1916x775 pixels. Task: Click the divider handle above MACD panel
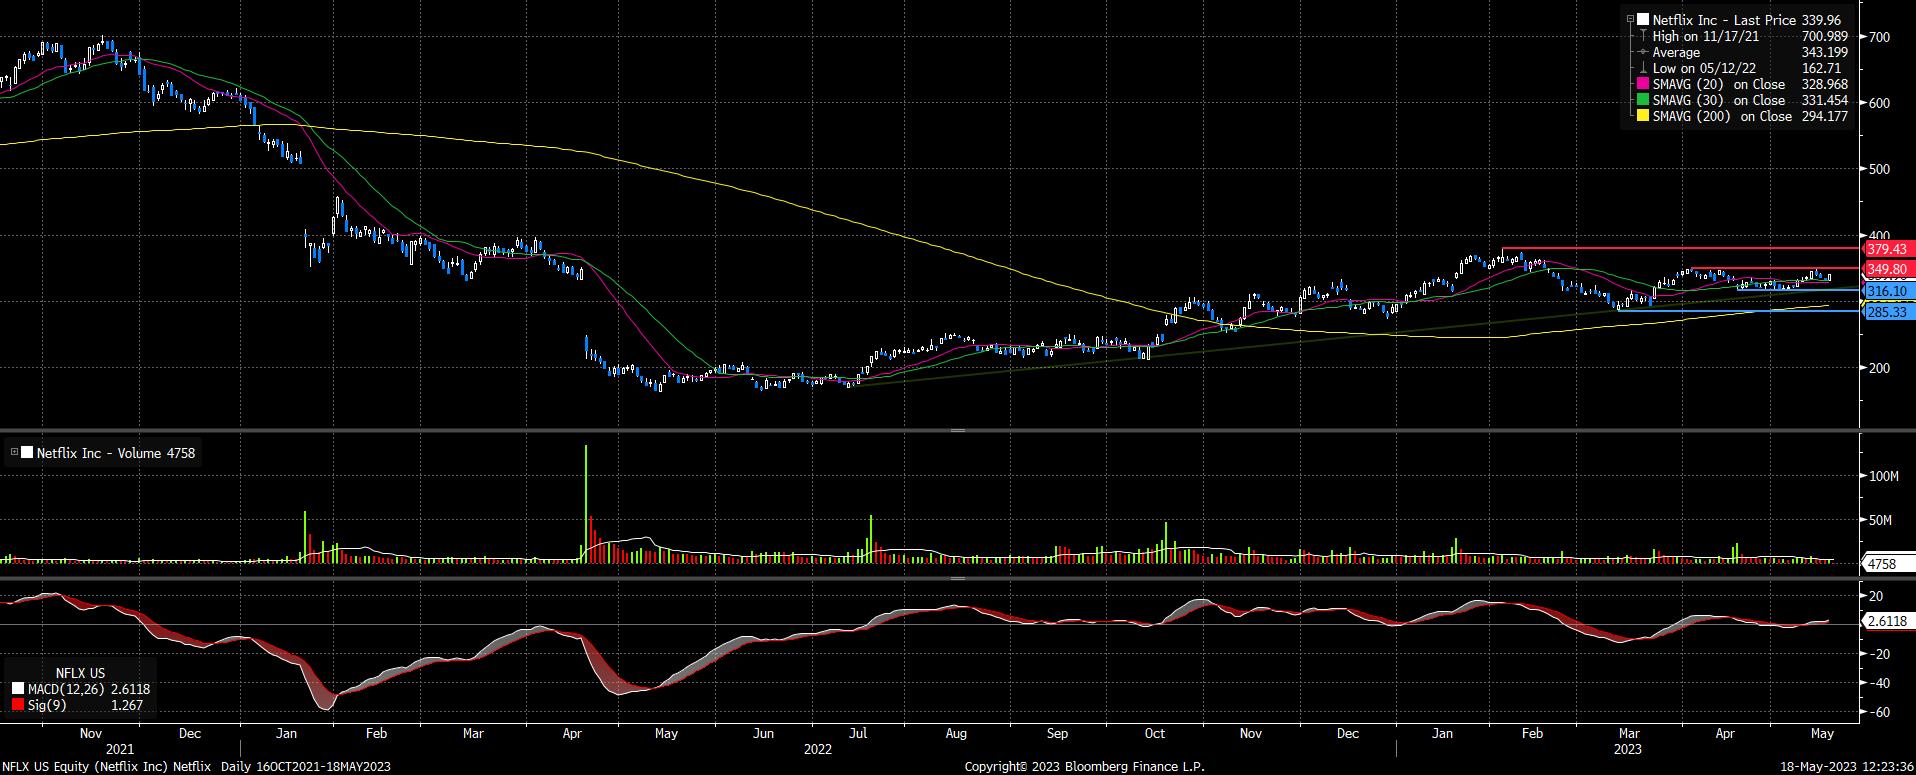point(957,578)
